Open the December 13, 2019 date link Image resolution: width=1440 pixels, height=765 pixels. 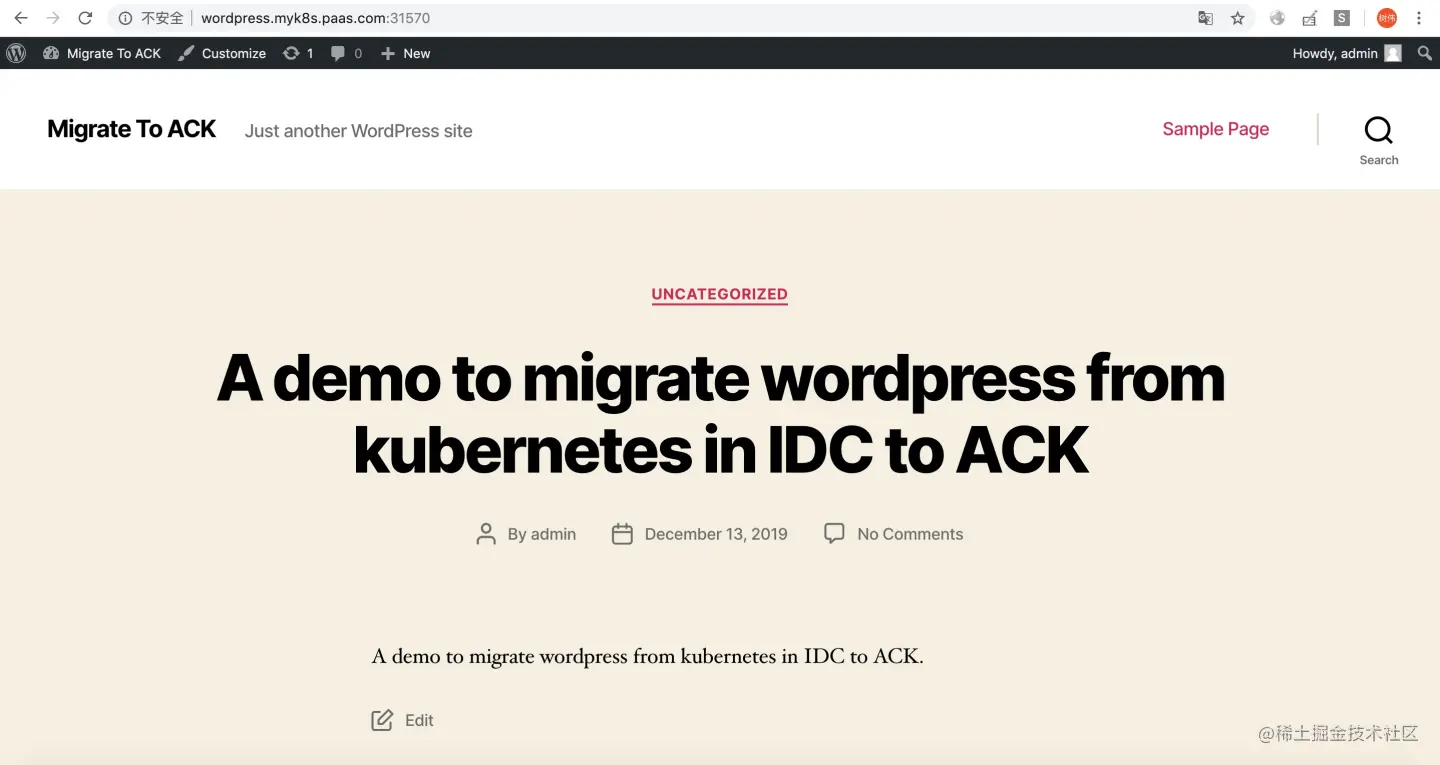(x=716, y=534)
